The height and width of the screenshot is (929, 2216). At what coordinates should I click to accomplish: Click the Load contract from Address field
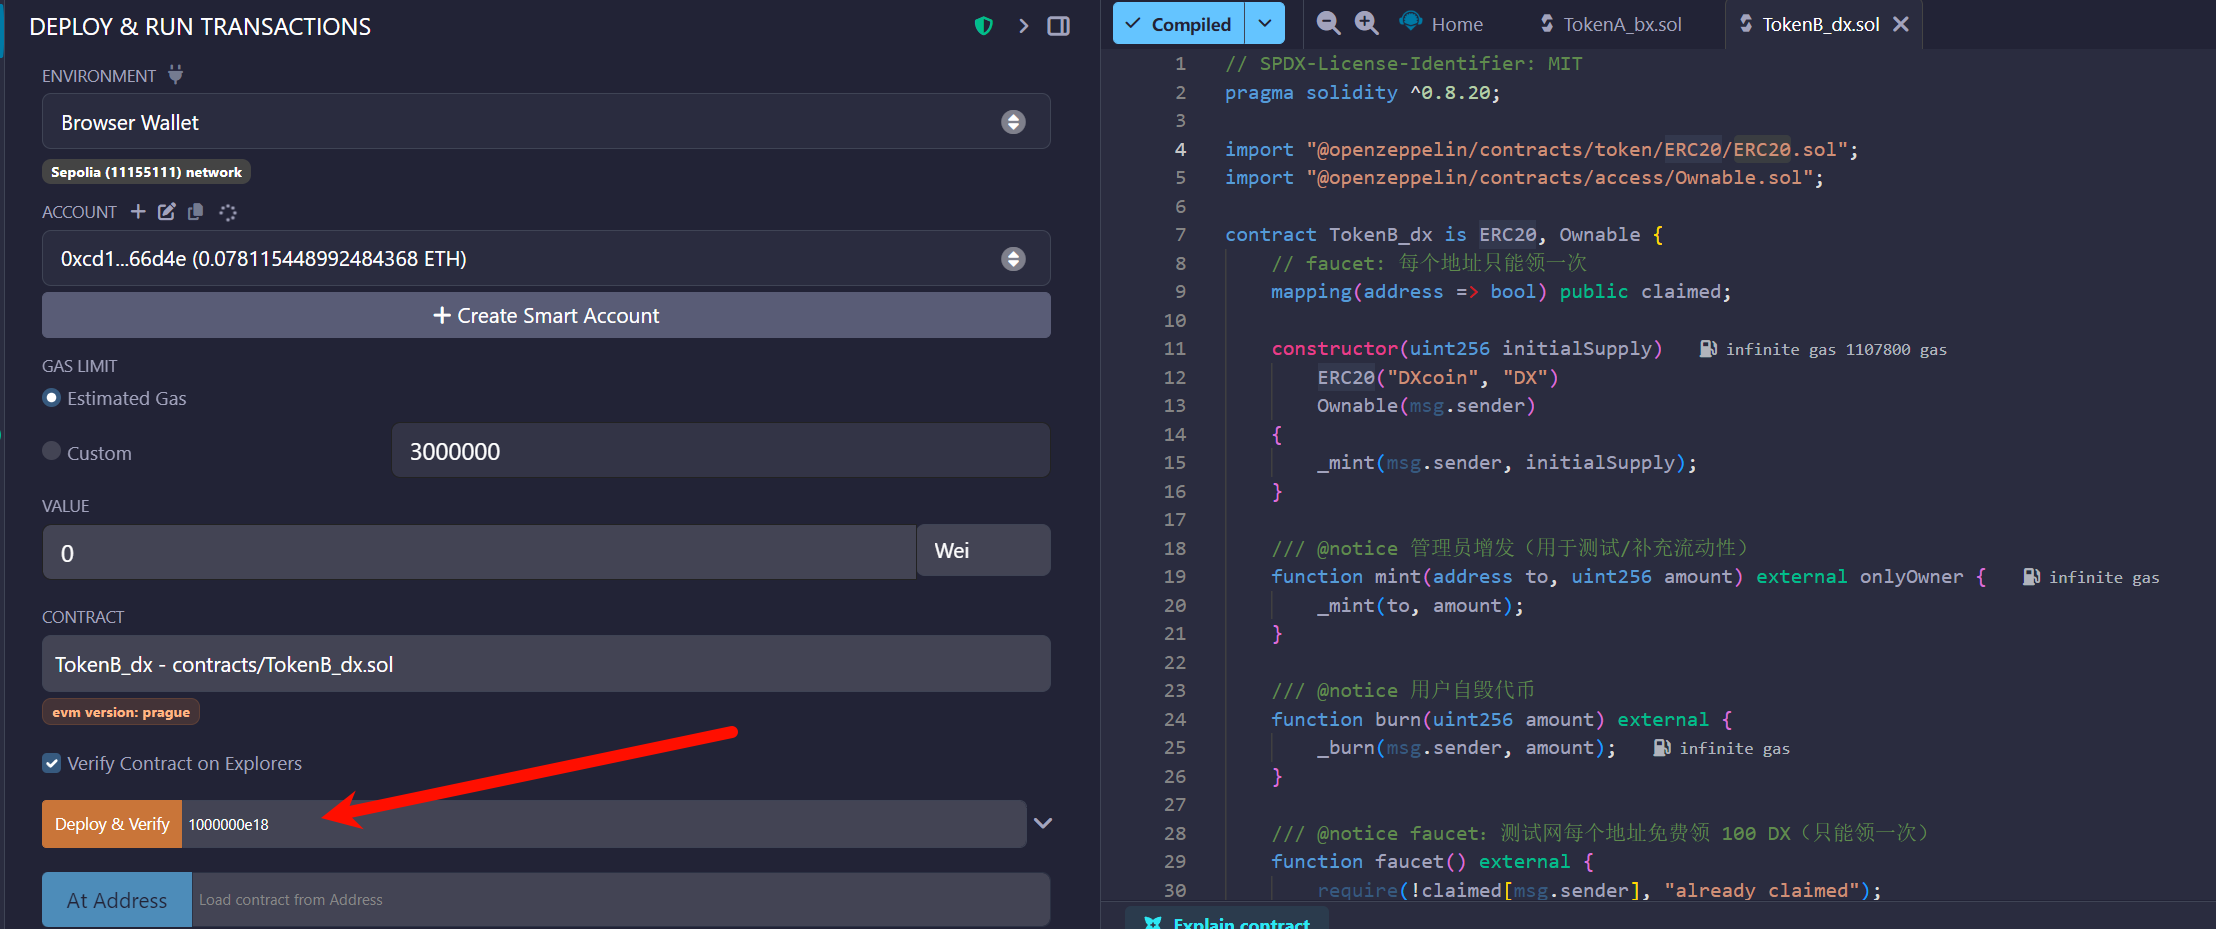[x=620, y=900]
